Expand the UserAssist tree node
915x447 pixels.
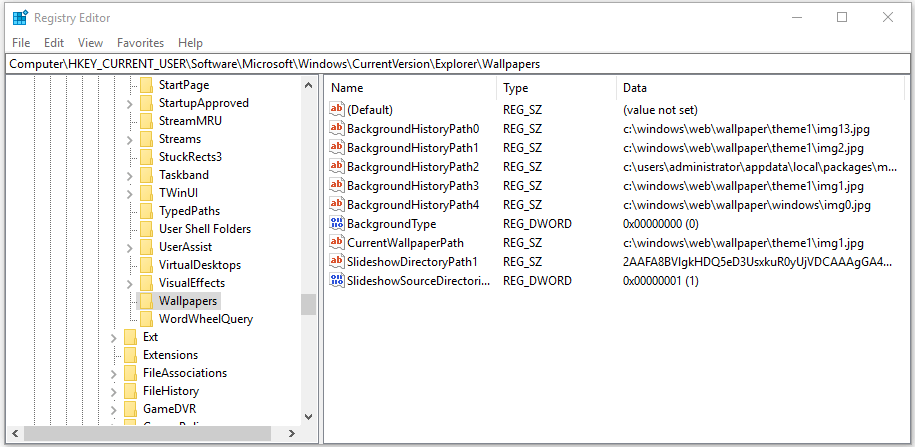tap(130, 247)
